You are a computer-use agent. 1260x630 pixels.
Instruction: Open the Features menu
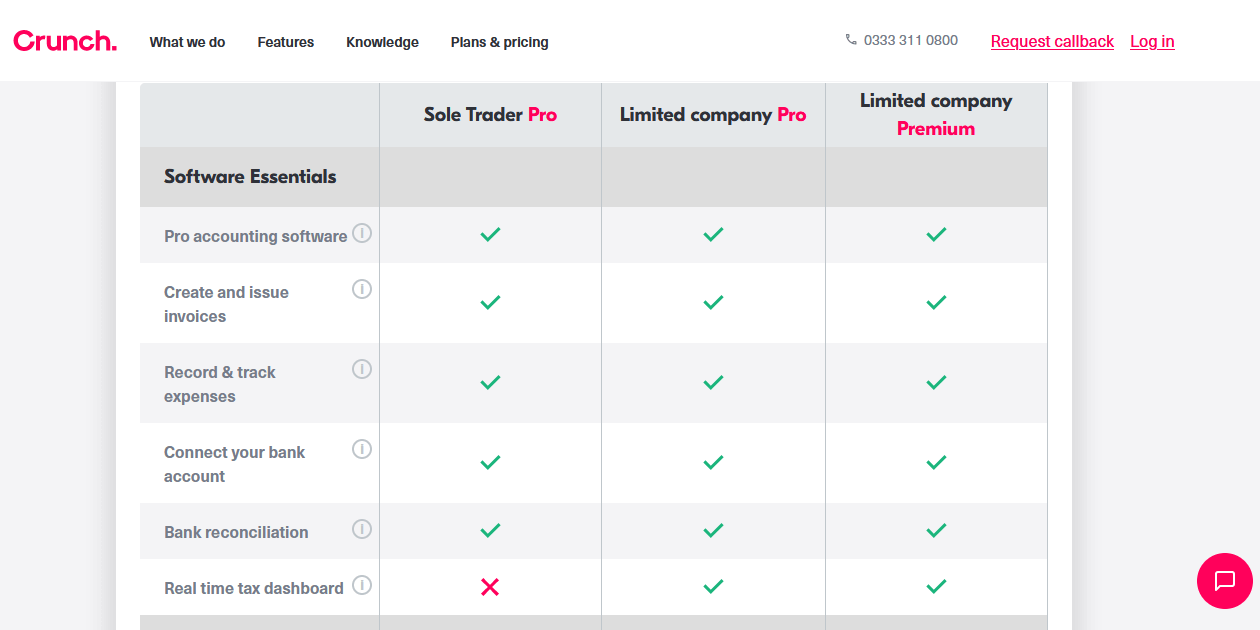click(x=285, y=42)
